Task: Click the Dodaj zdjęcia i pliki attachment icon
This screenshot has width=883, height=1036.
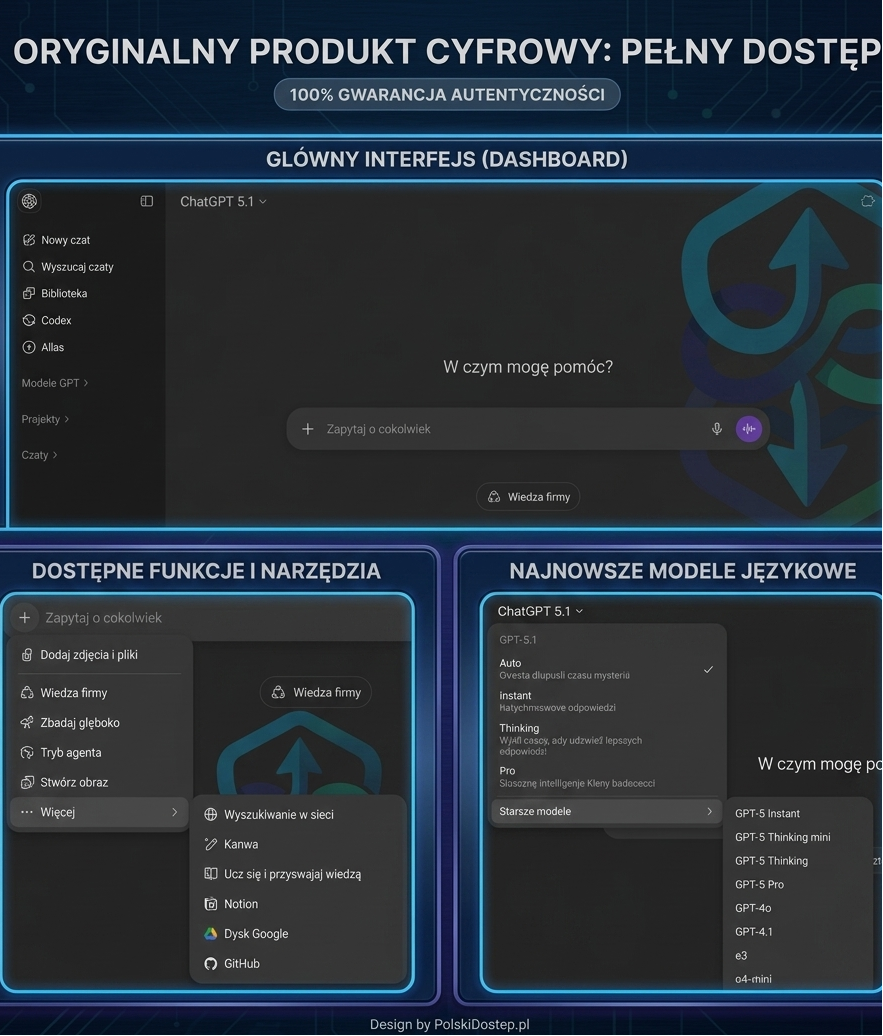Action: (x=27, y=655)
